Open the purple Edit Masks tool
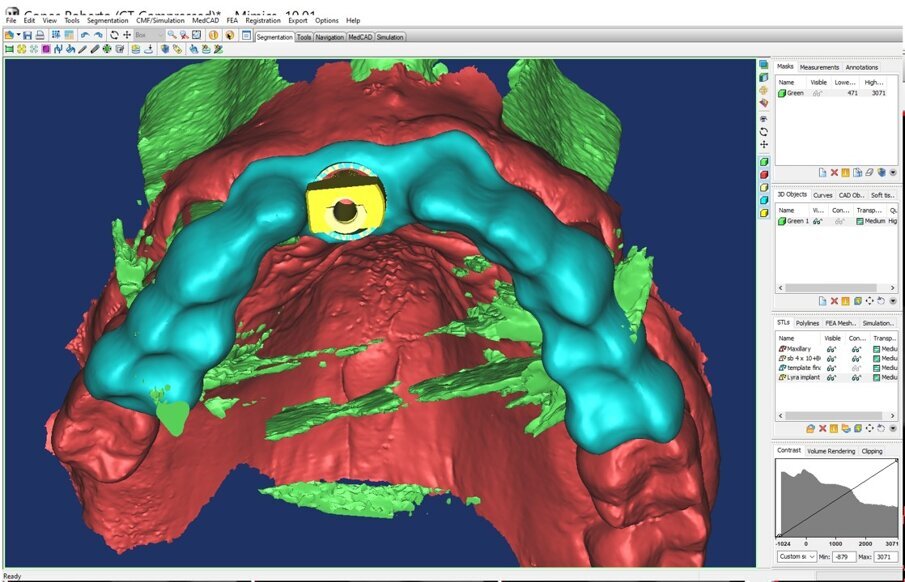The height and width of the screenshot is (582, 905). pyautogui.click(x=46, y=50)
